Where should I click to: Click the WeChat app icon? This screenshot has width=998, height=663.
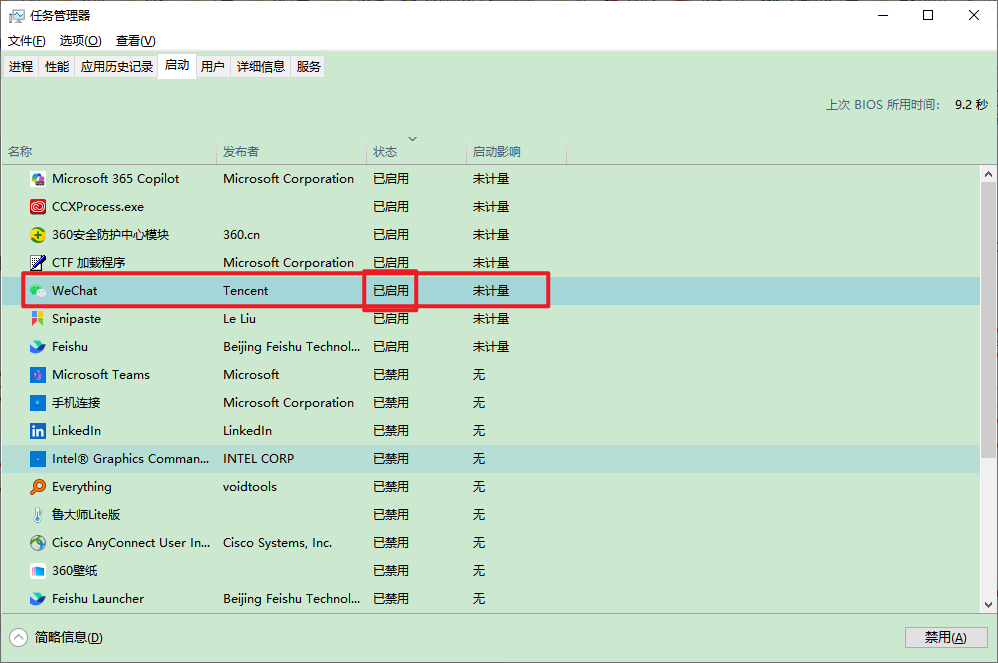(38, 291)
